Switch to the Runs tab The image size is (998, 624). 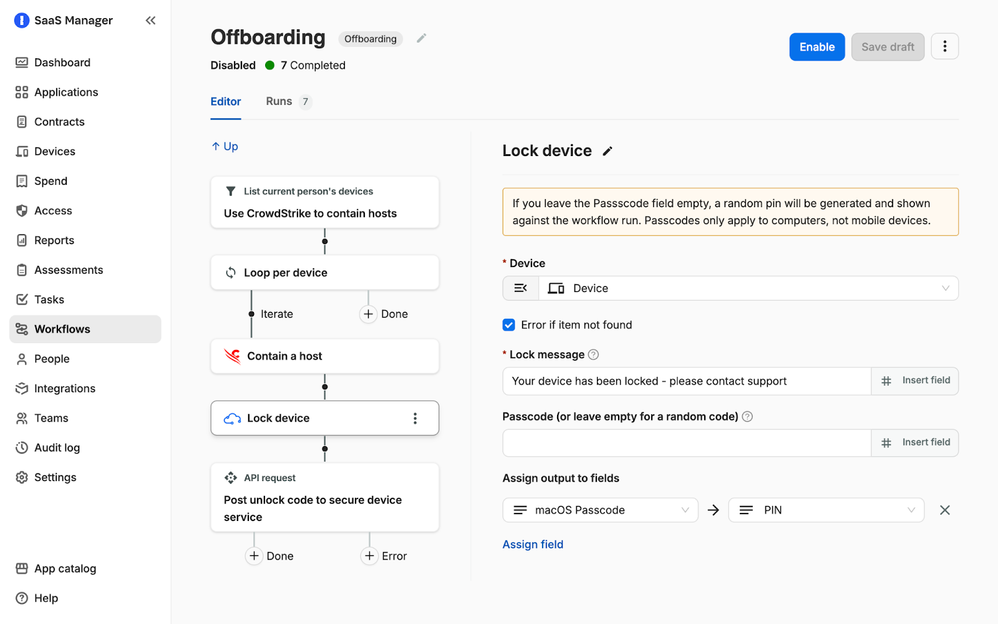279,102
